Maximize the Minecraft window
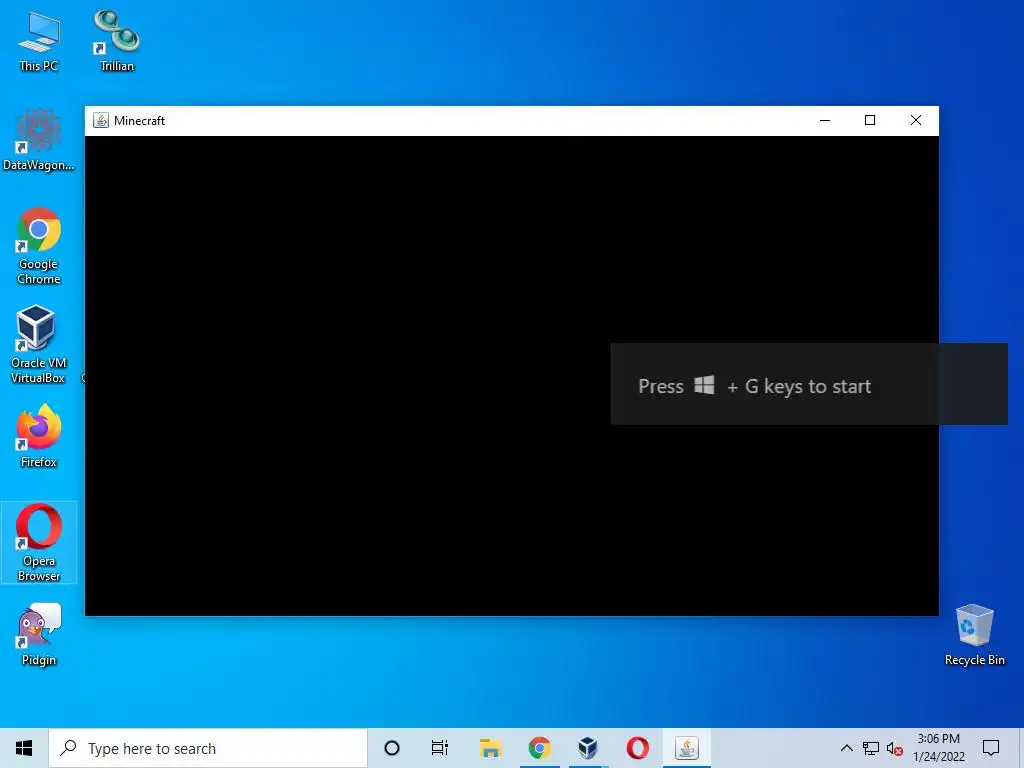 point(870,120)
